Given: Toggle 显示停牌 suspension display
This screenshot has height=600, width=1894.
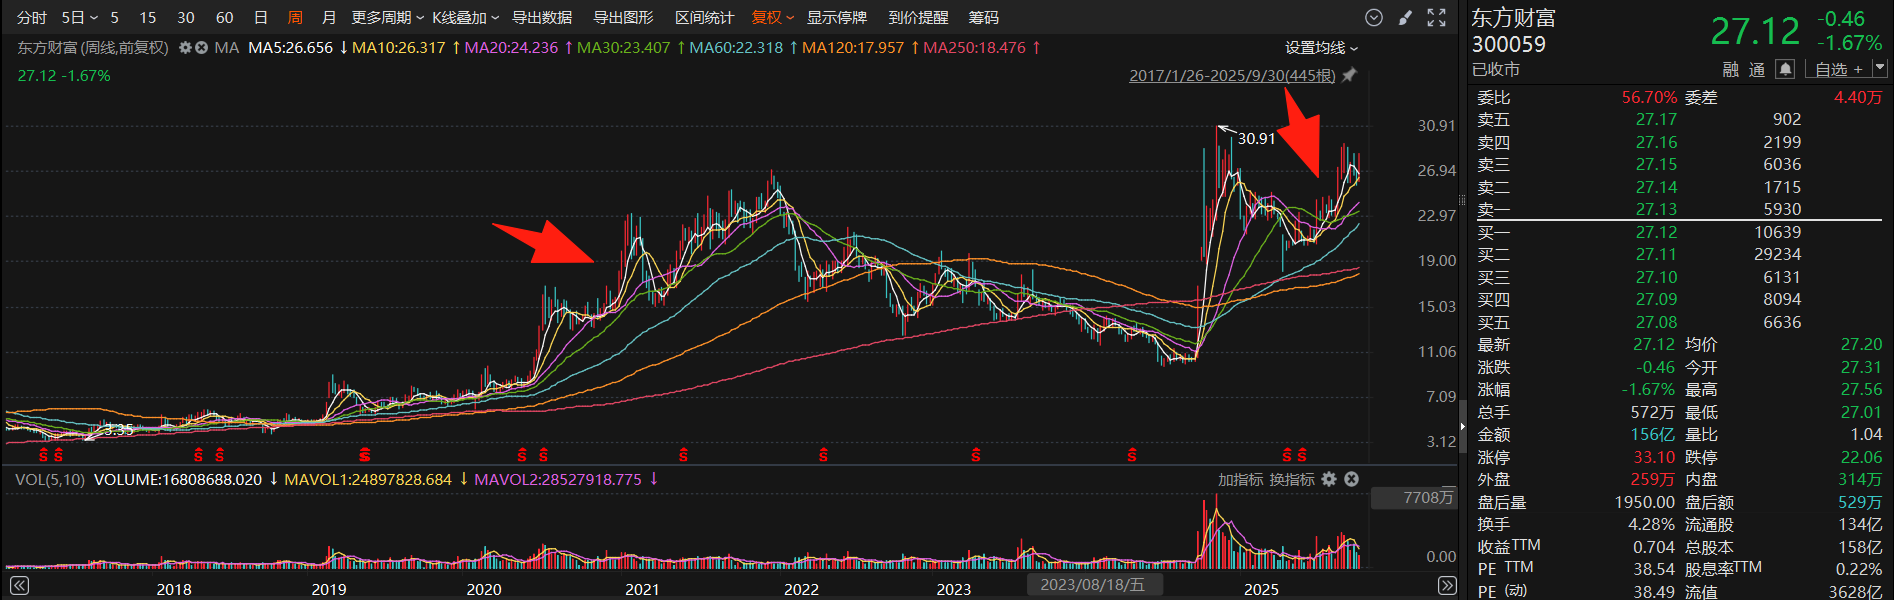Looking at the screenshot, I should [837, 18].
